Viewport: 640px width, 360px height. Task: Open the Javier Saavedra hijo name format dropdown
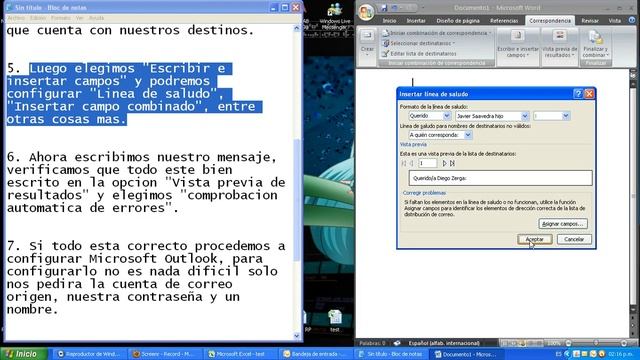click(x=525, y=116)
